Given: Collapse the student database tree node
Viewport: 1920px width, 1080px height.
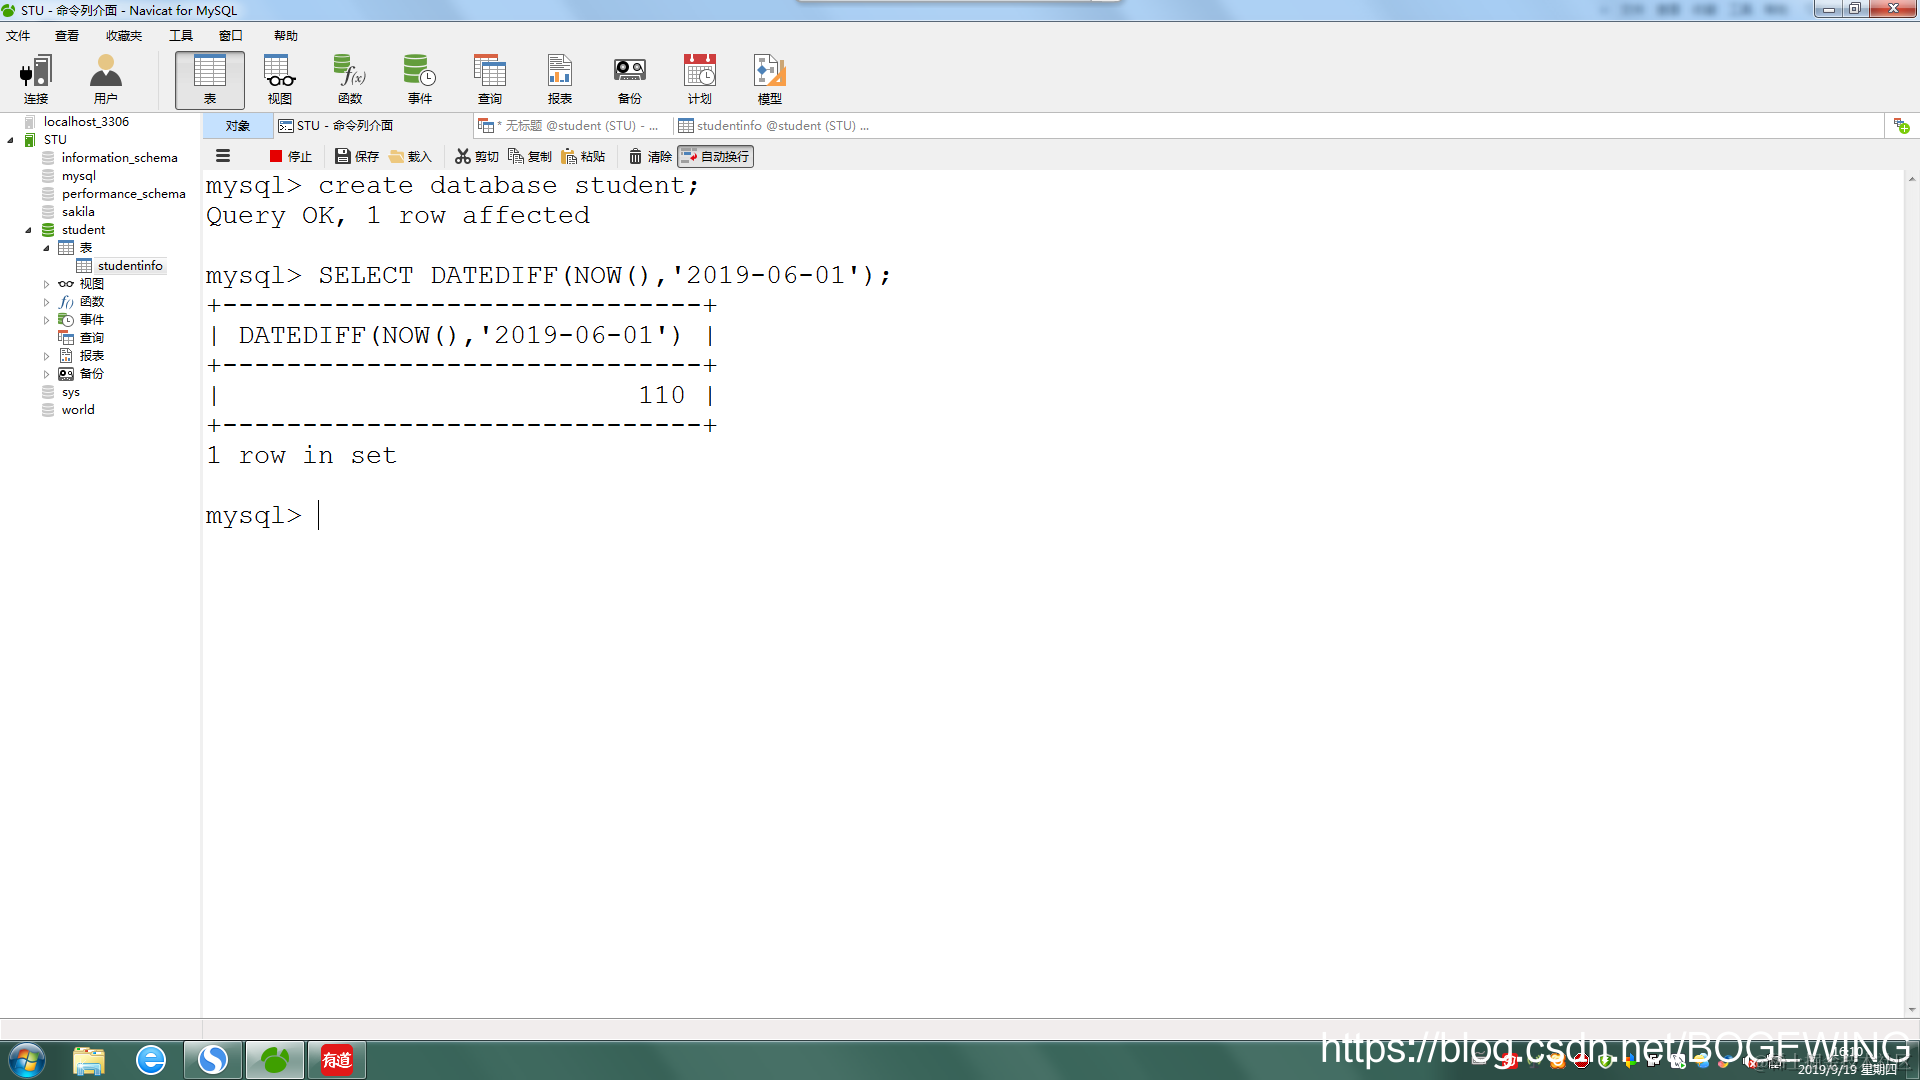Looking at the screenshot, I should [29, 230].
